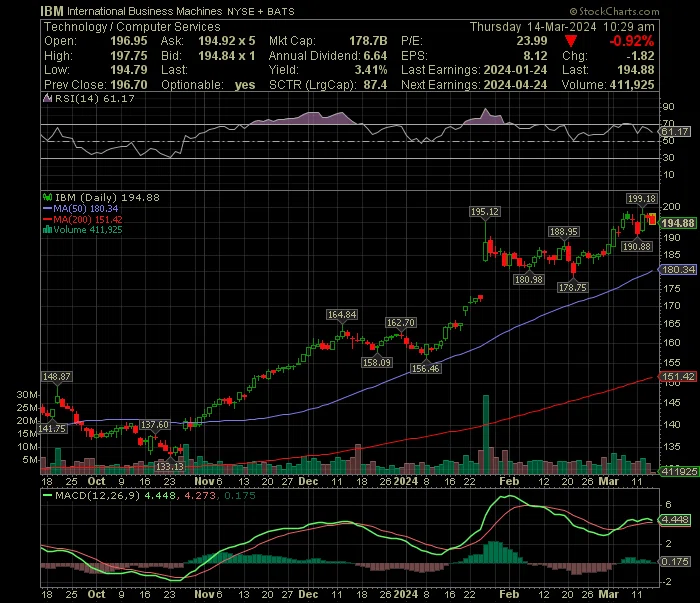This screenshot has width=700, height=603.
Task: Click the MACD value tag 4.448
Action: click(675, 520)
